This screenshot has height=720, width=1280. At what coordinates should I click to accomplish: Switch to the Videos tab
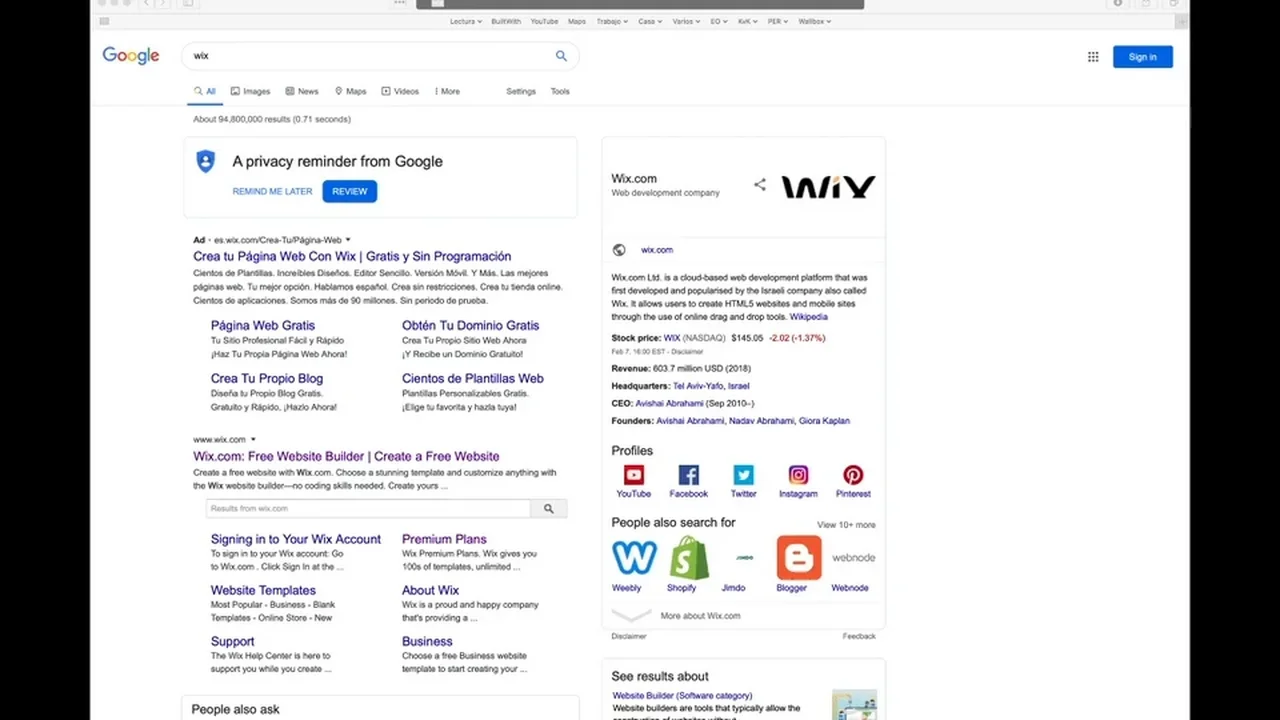point(400,91)
